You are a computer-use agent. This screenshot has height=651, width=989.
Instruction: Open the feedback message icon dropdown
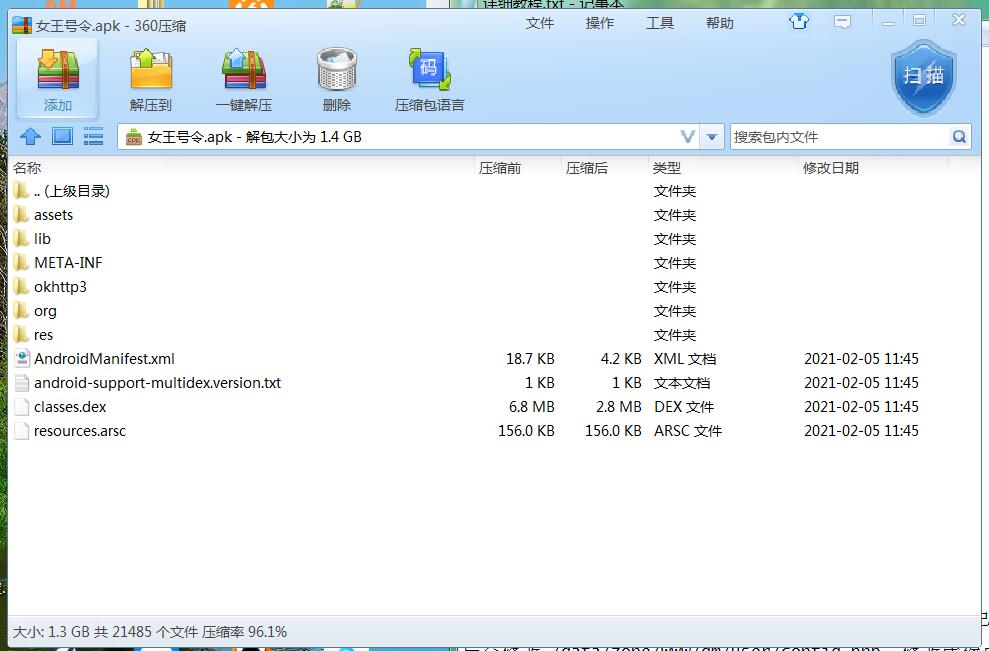844,21
